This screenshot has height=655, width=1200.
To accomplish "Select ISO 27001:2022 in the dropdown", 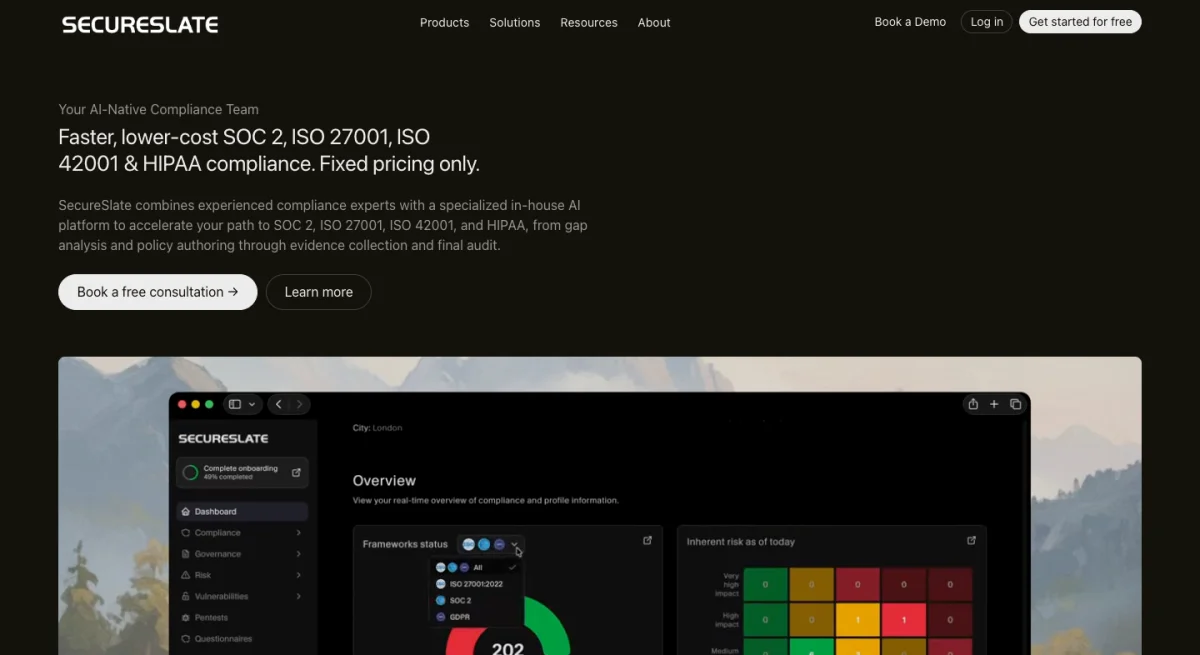I will [476, 584].
